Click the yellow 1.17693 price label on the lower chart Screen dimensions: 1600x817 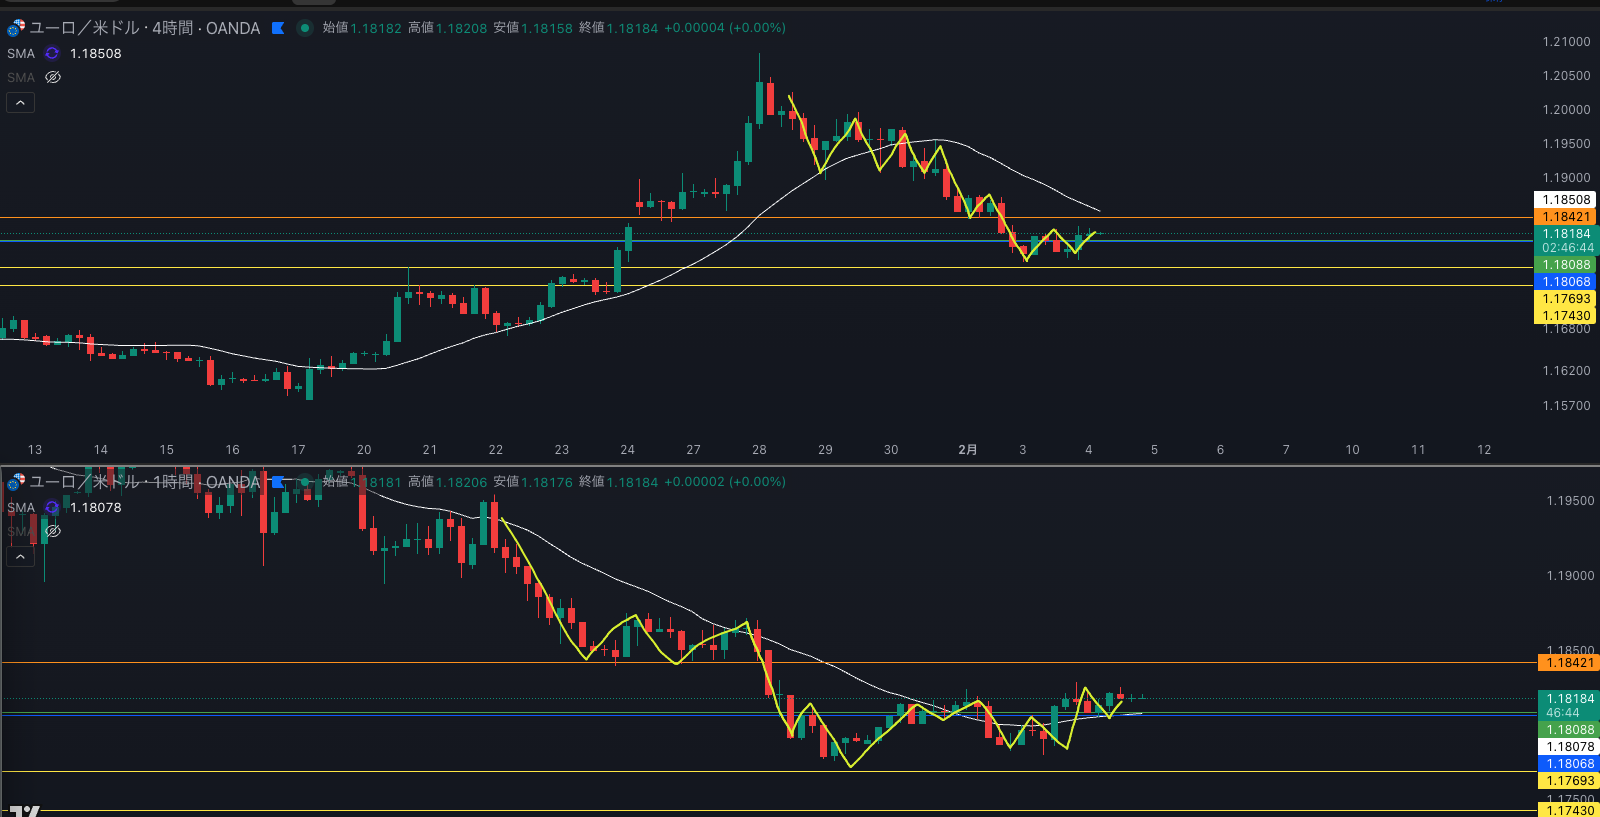click(1568, 781)
